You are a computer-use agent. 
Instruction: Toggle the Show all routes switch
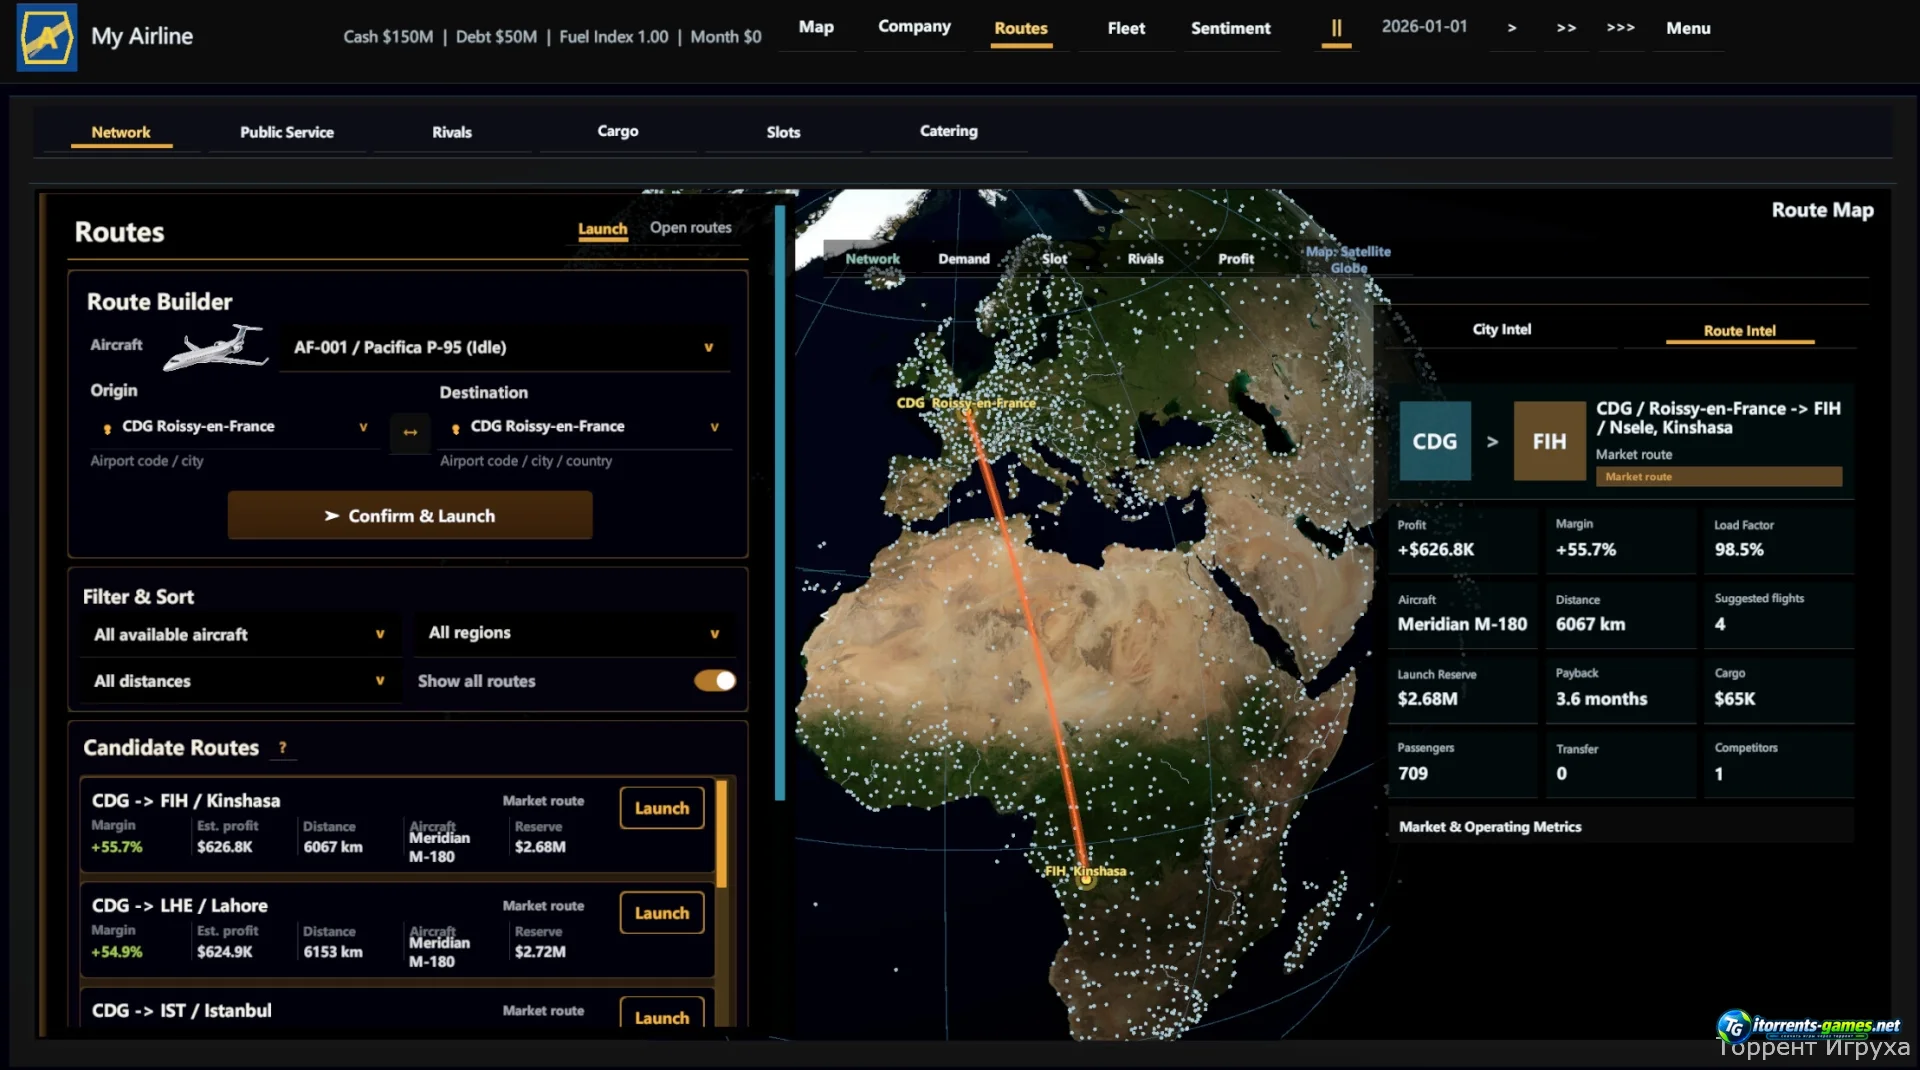pyautogui.click(x=715, y=681)
